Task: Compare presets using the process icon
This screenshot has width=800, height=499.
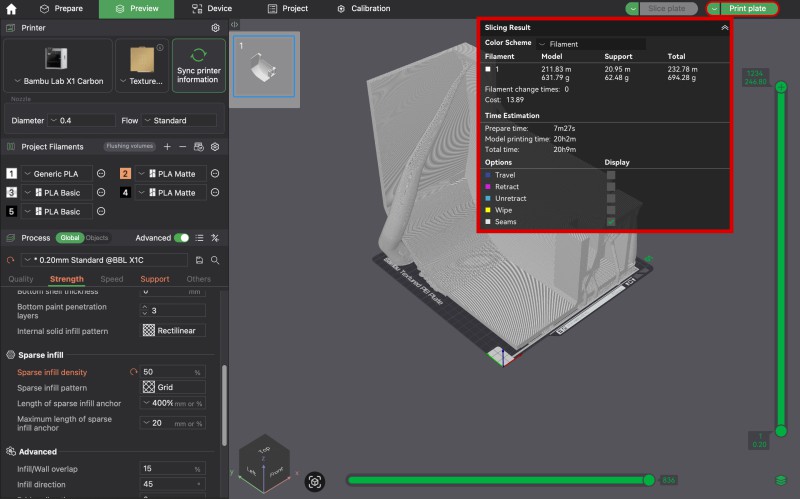Action: [x=215, y=238]
